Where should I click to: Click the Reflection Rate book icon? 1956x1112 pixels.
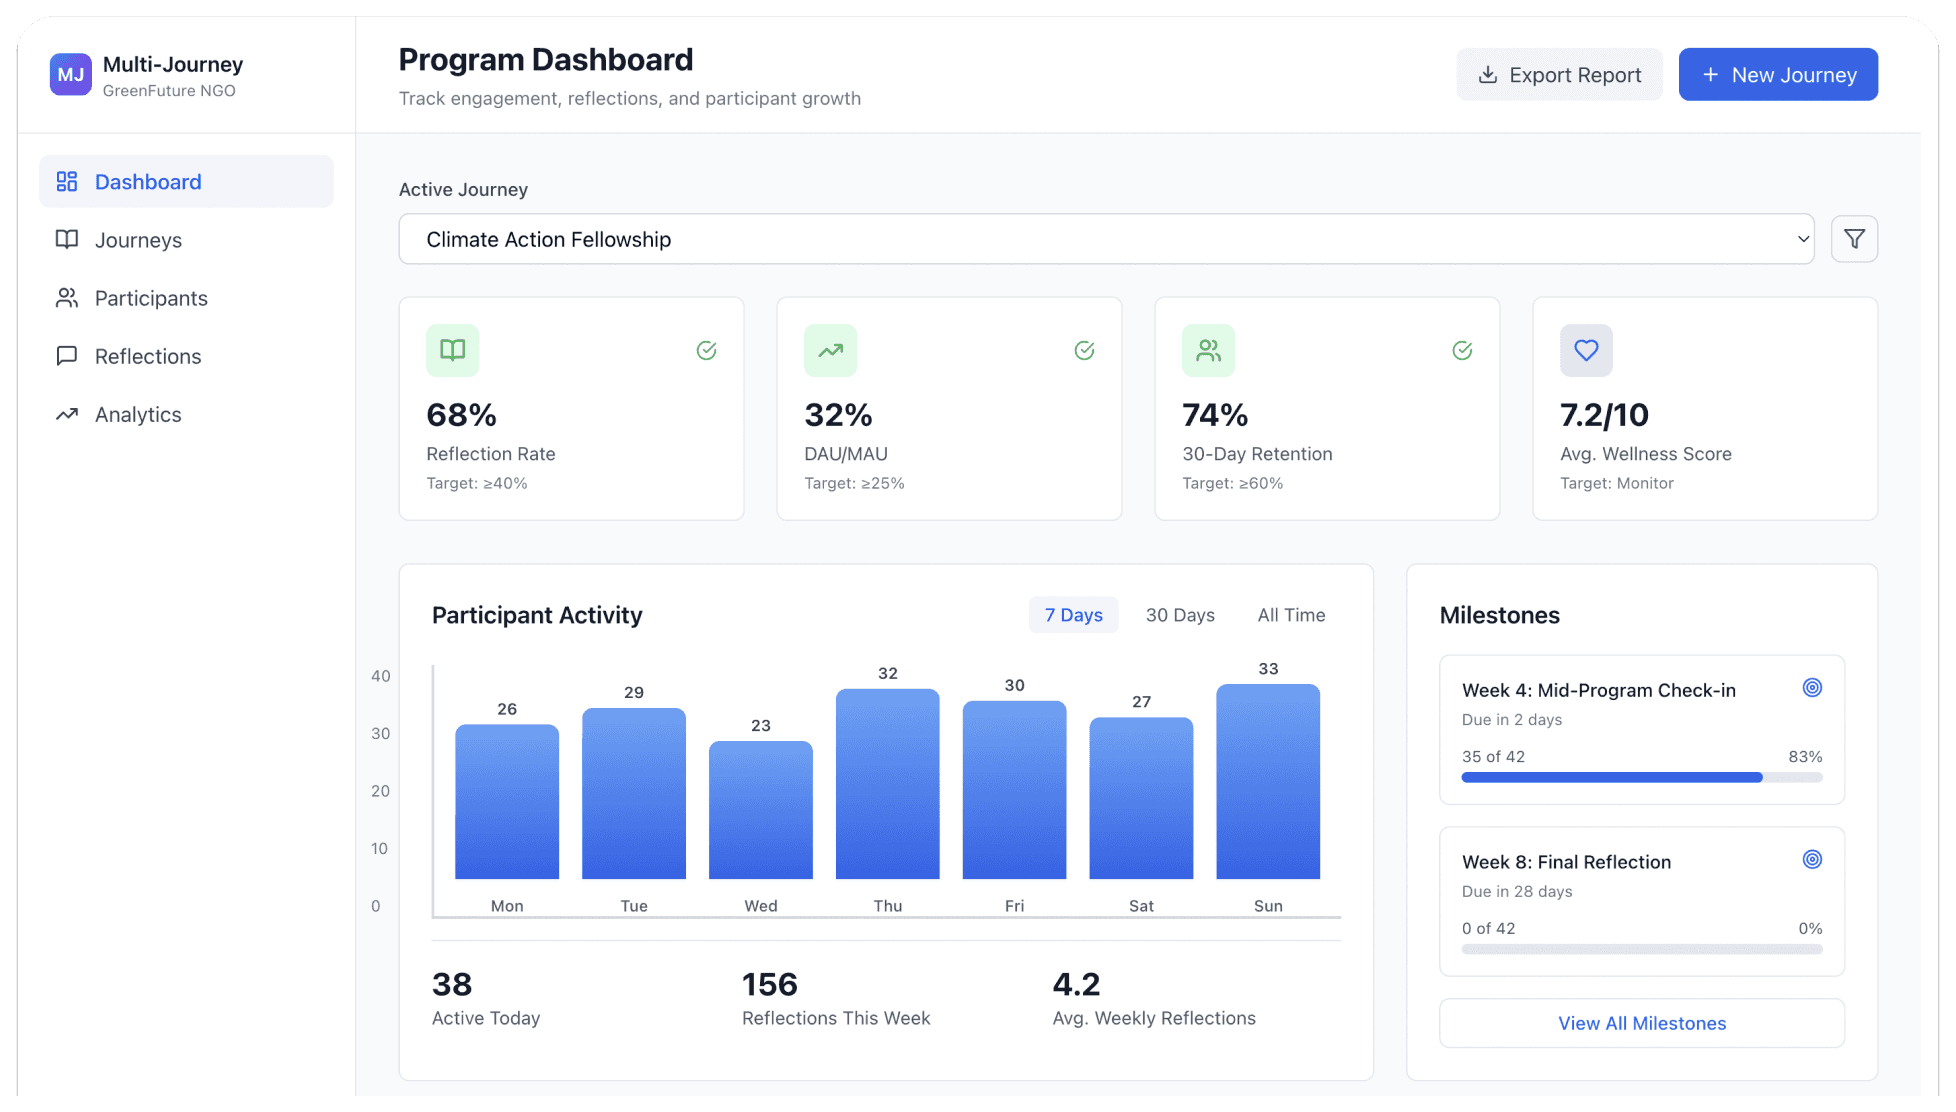click(x=452, y=350)
